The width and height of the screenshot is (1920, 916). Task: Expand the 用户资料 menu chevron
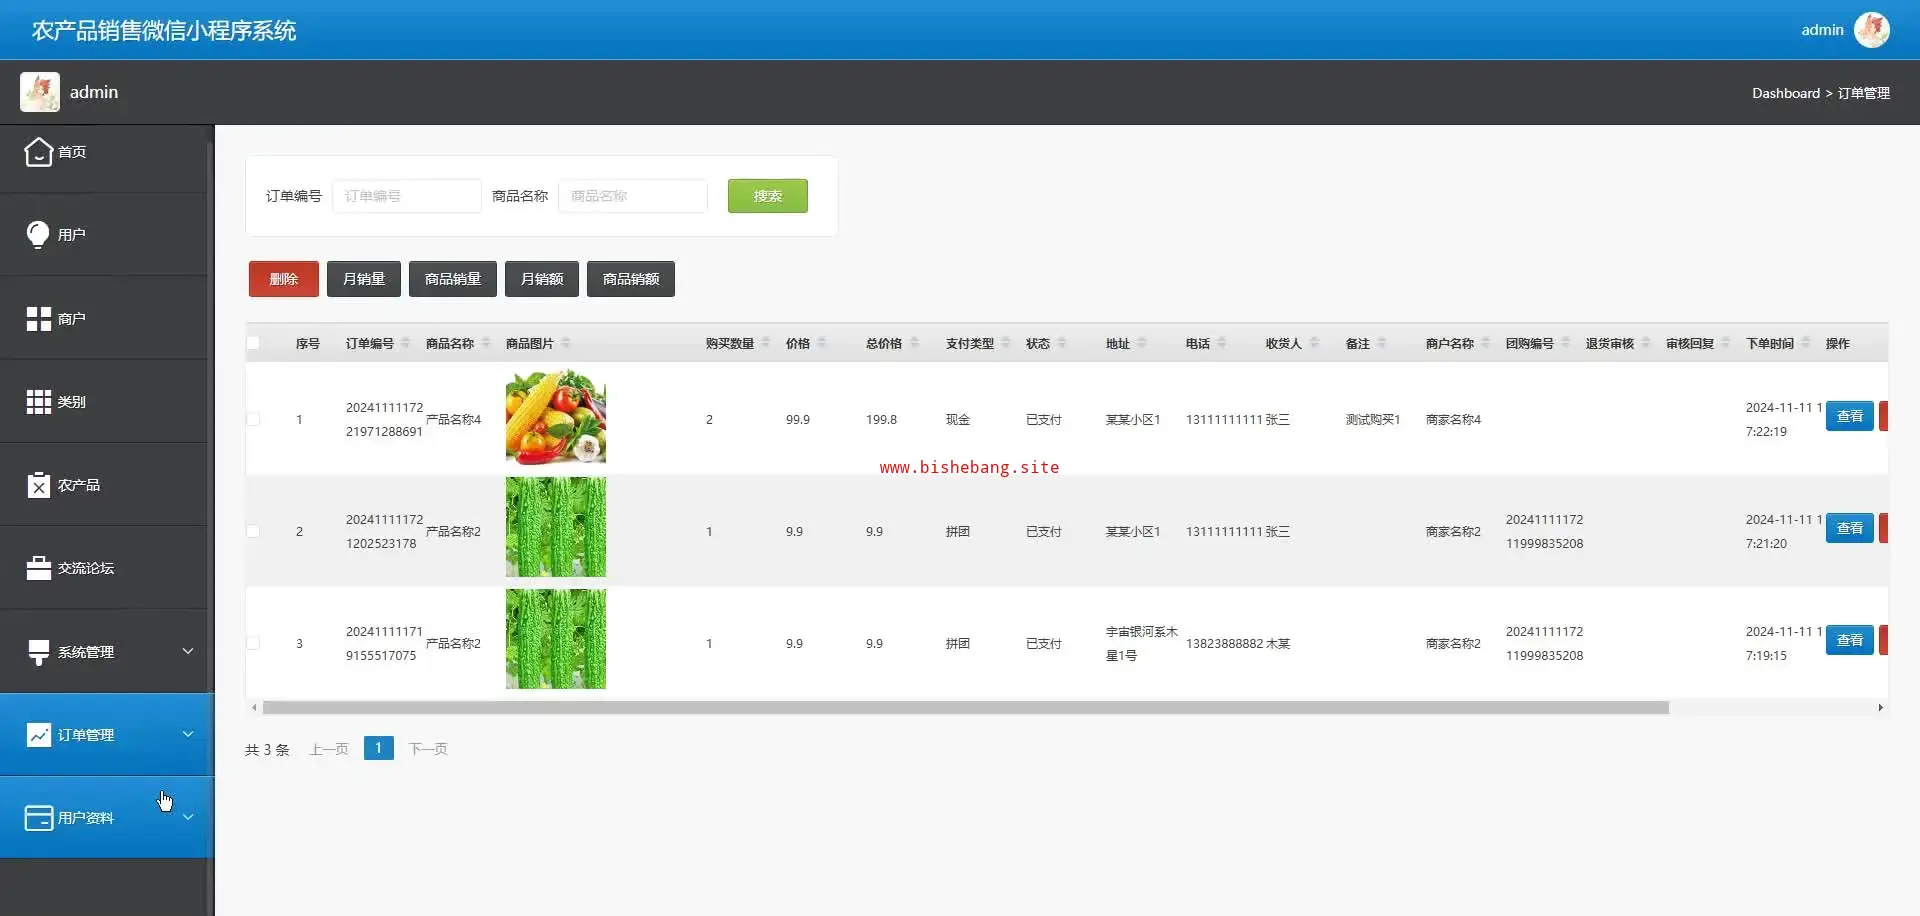tap(187, 817)
